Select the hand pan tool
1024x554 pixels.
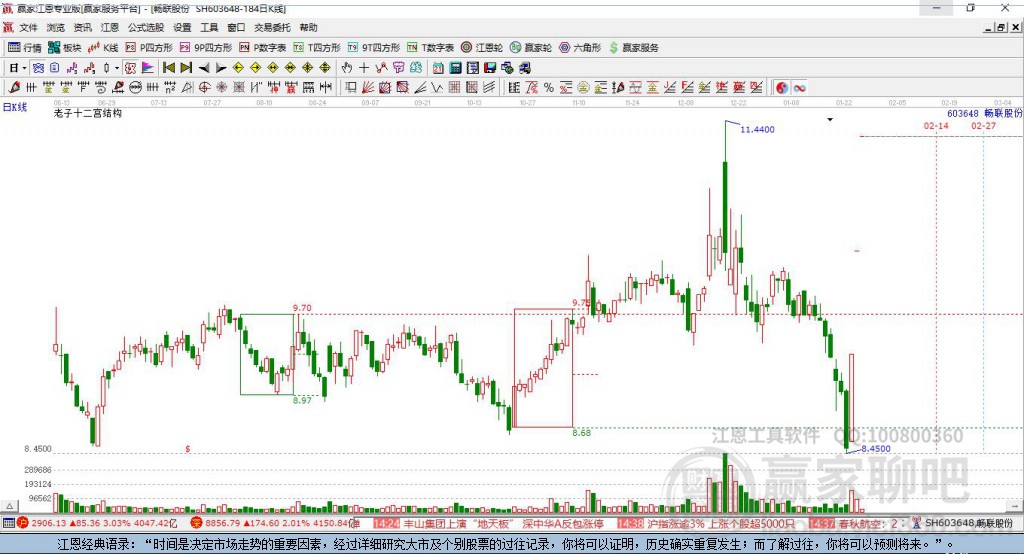coord(347,68)
